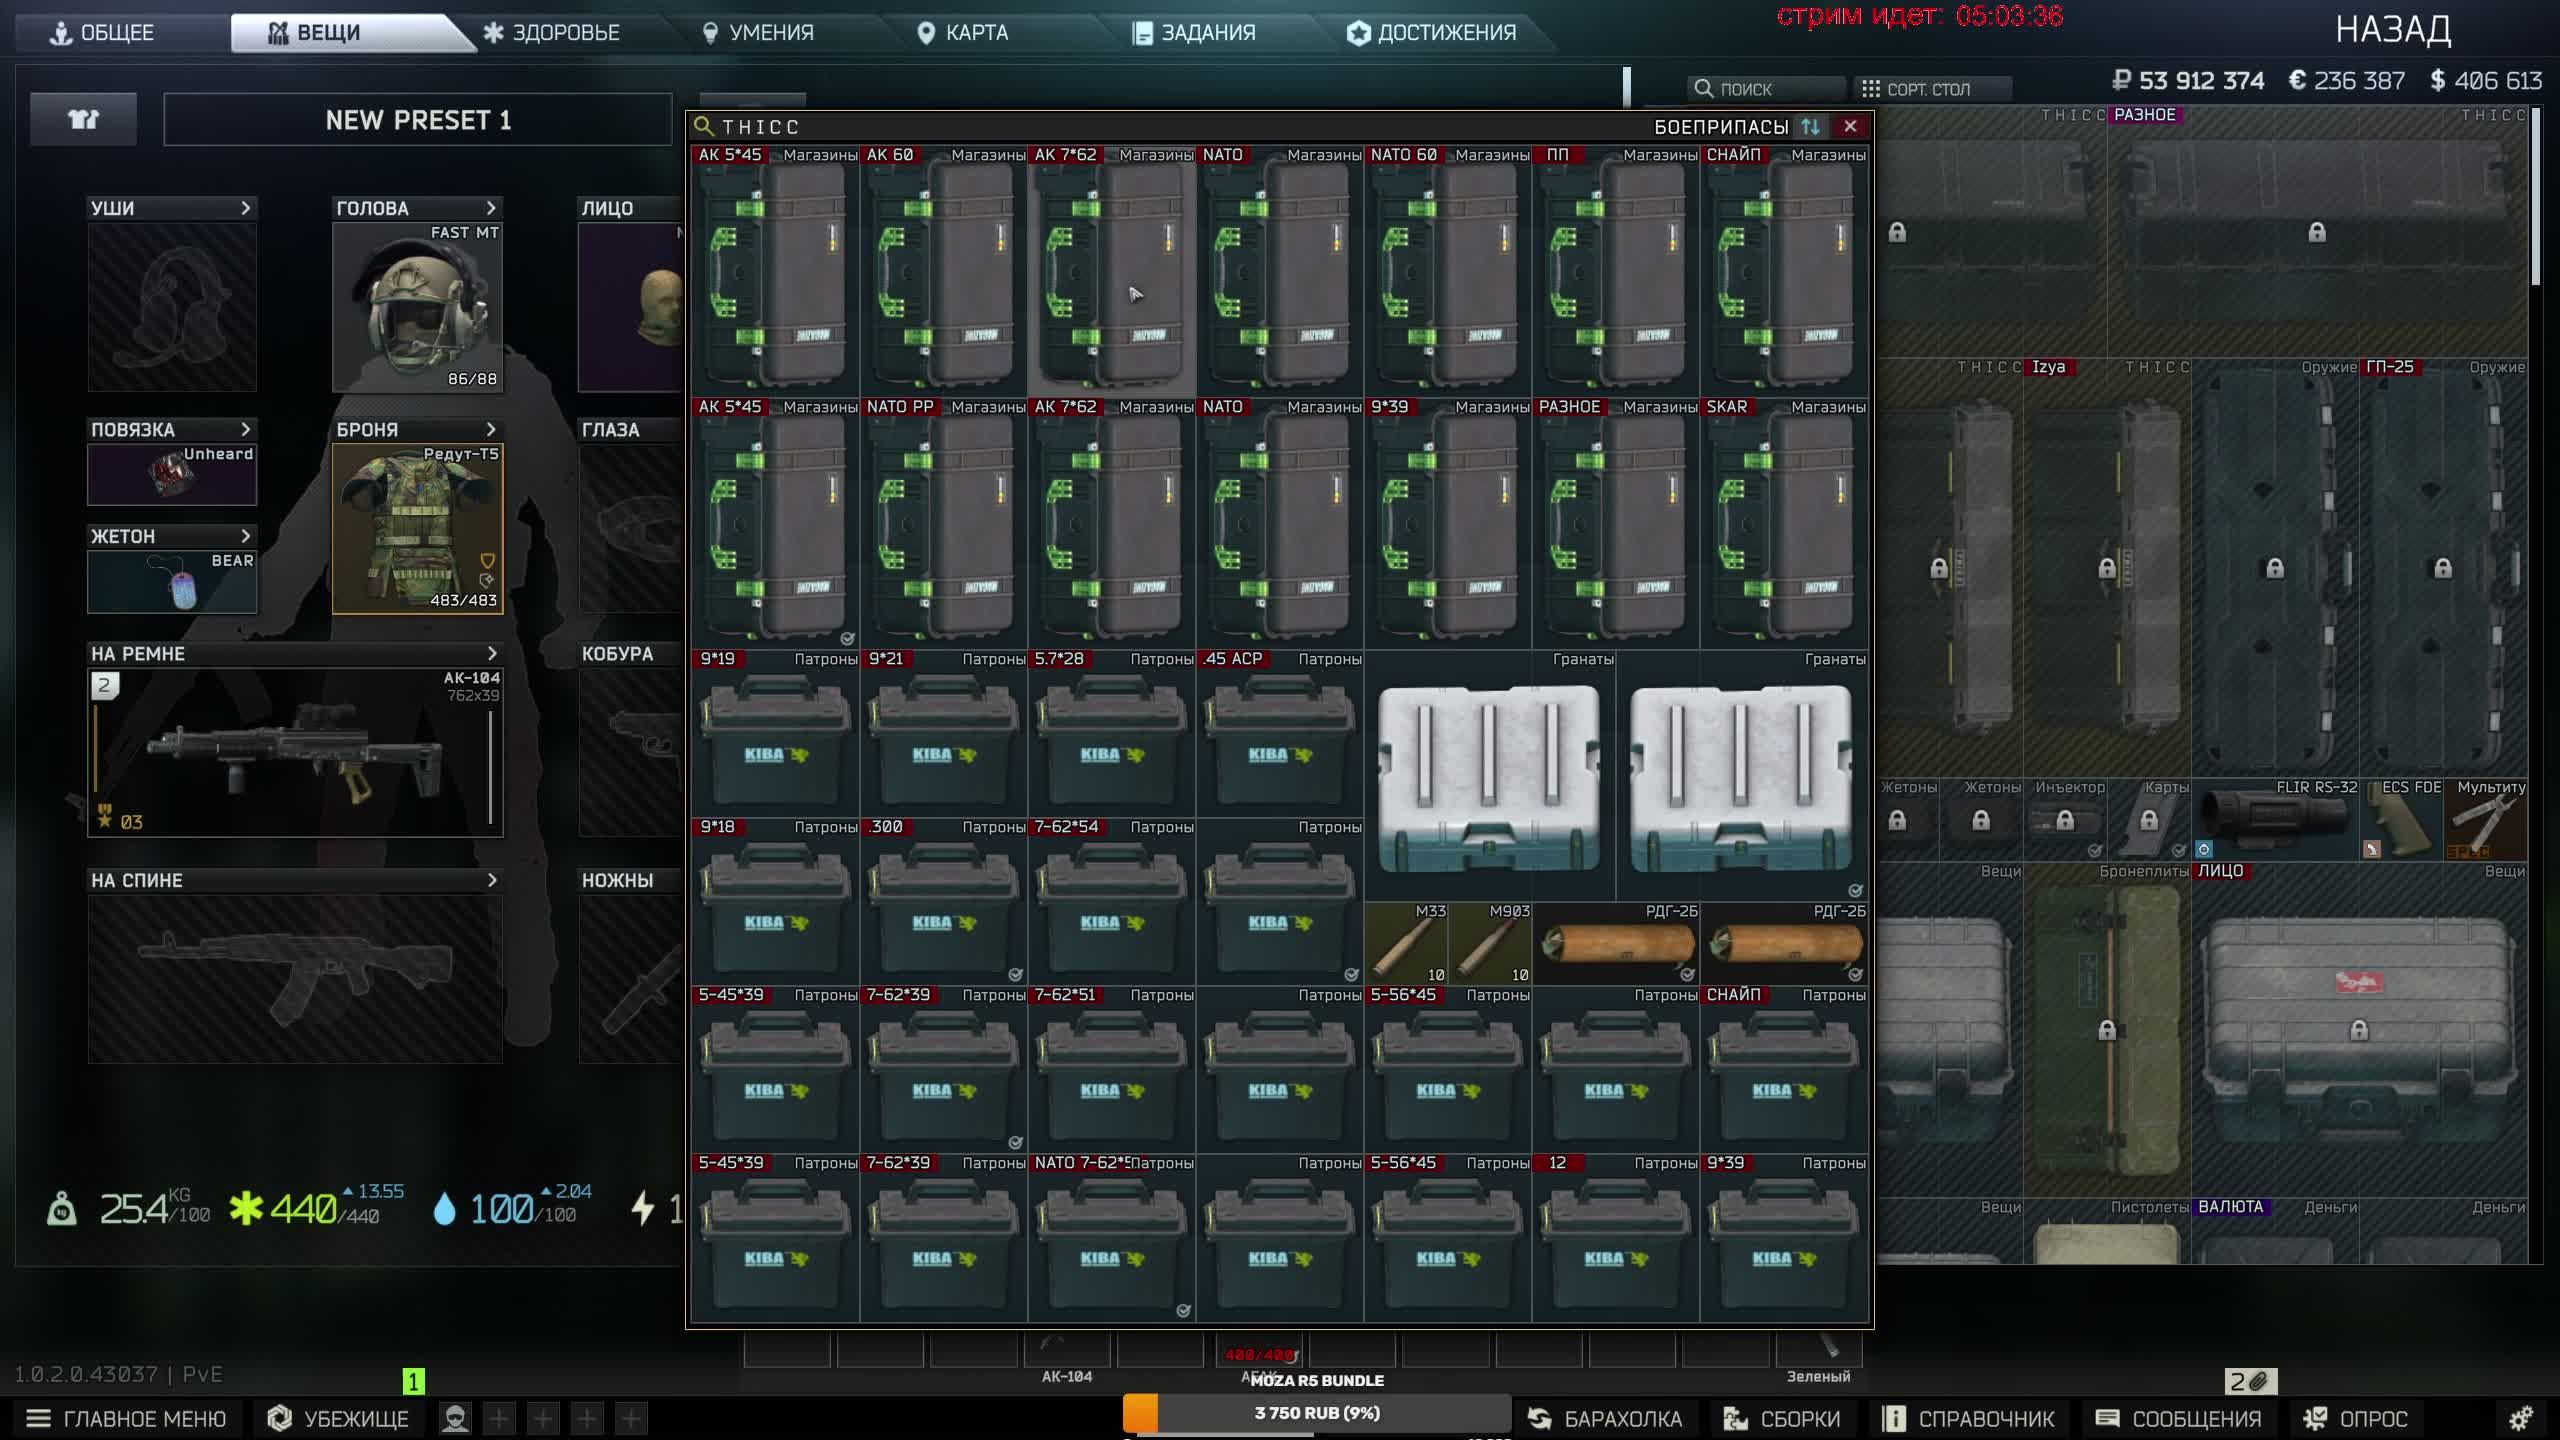Expand the ГОЛОВА slot arrow
Image resolution: width=2560 pixels, height=1440 pixels.
pos(491,208)
